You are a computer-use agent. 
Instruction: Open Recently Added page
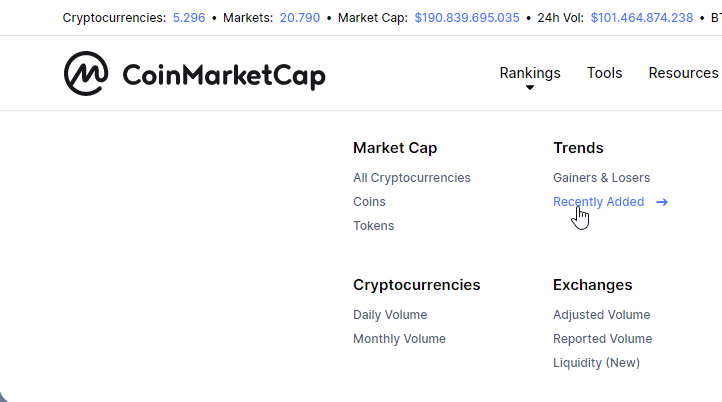point(599,202)
